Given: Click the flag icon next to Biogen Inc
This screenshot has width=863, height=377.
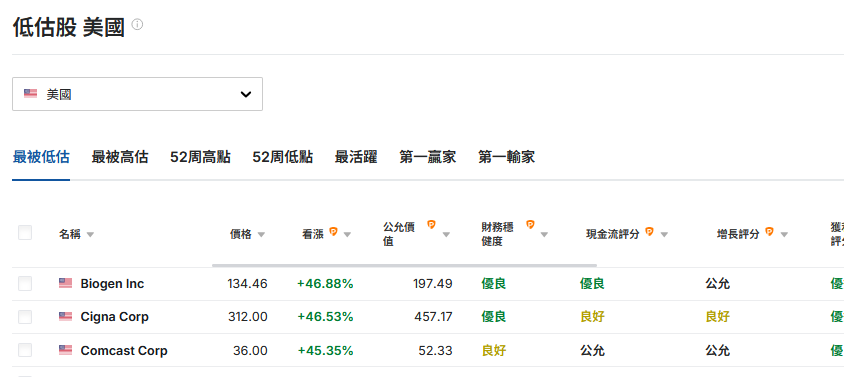Looking at the screenshot, I should coord(65,283).
